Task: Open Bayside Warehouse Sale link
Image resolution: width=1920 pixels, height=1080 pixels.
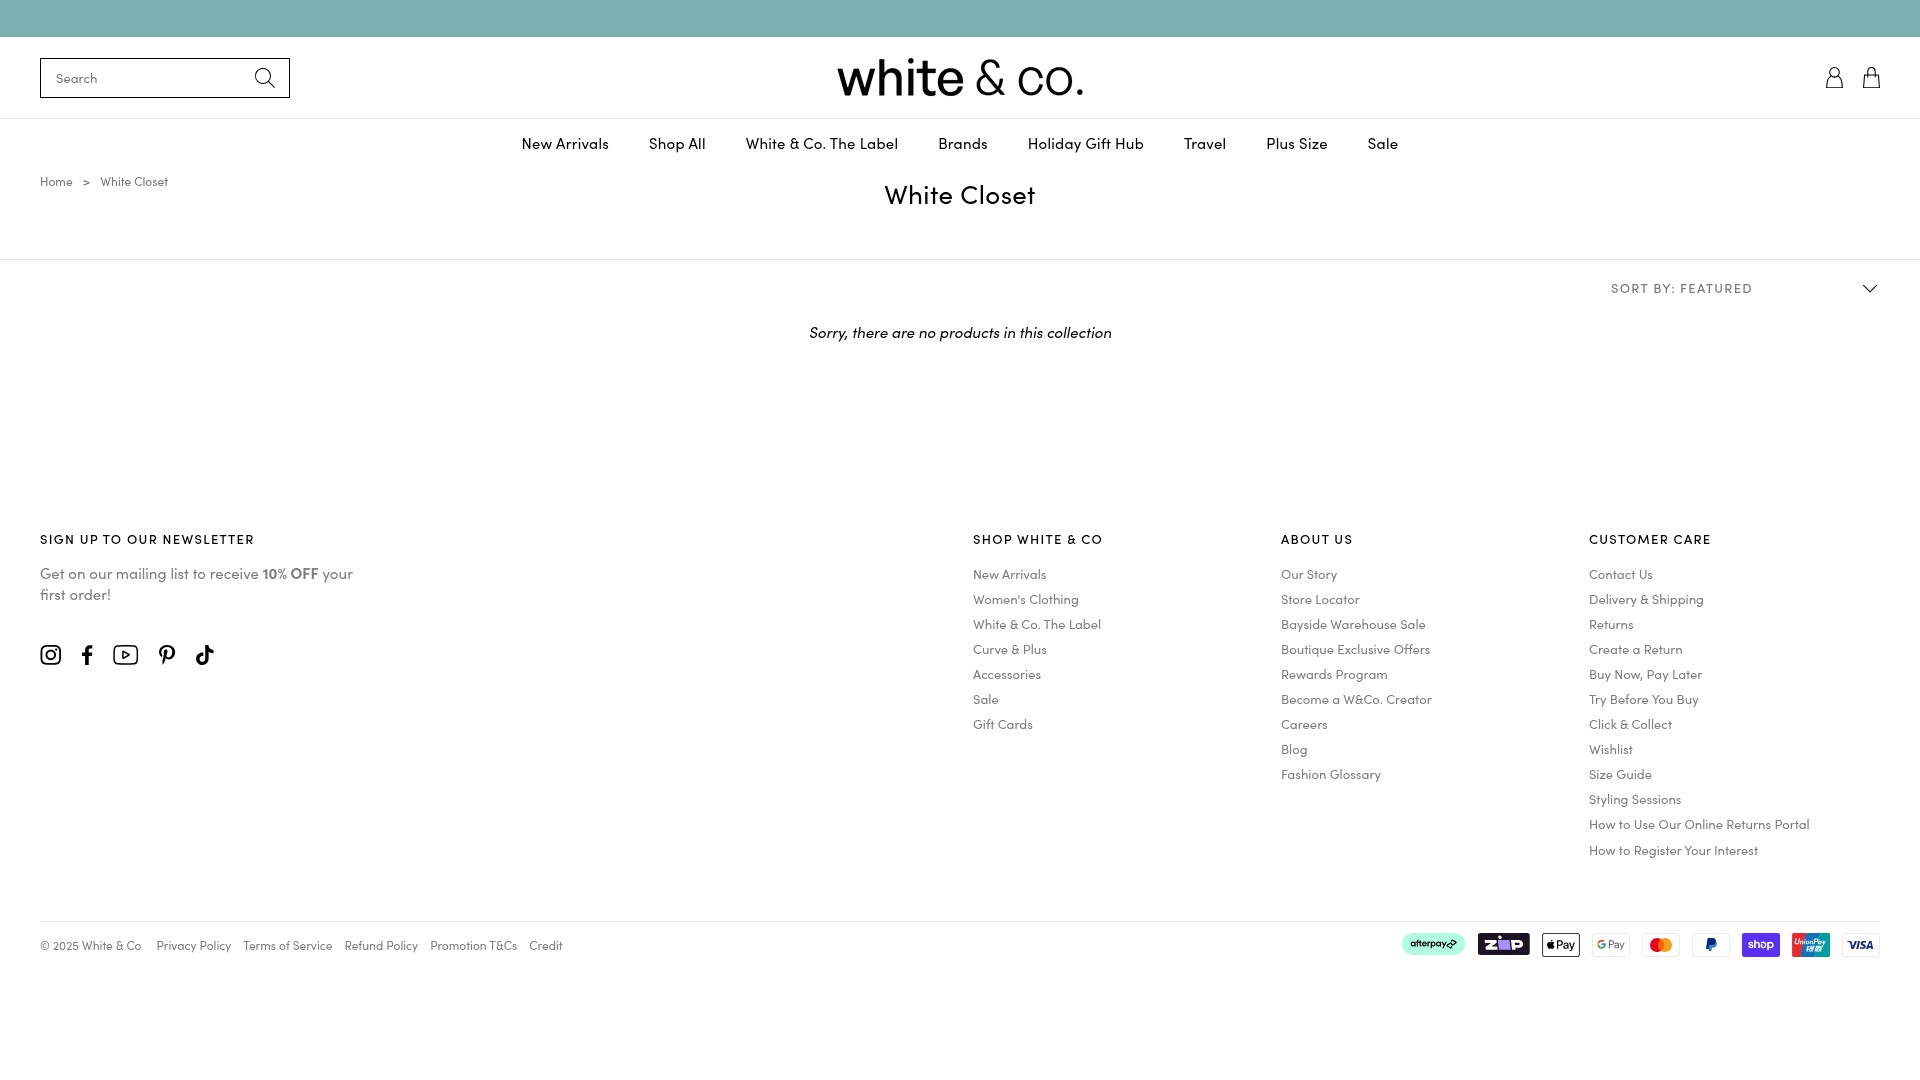Action: click(1353, 624)
